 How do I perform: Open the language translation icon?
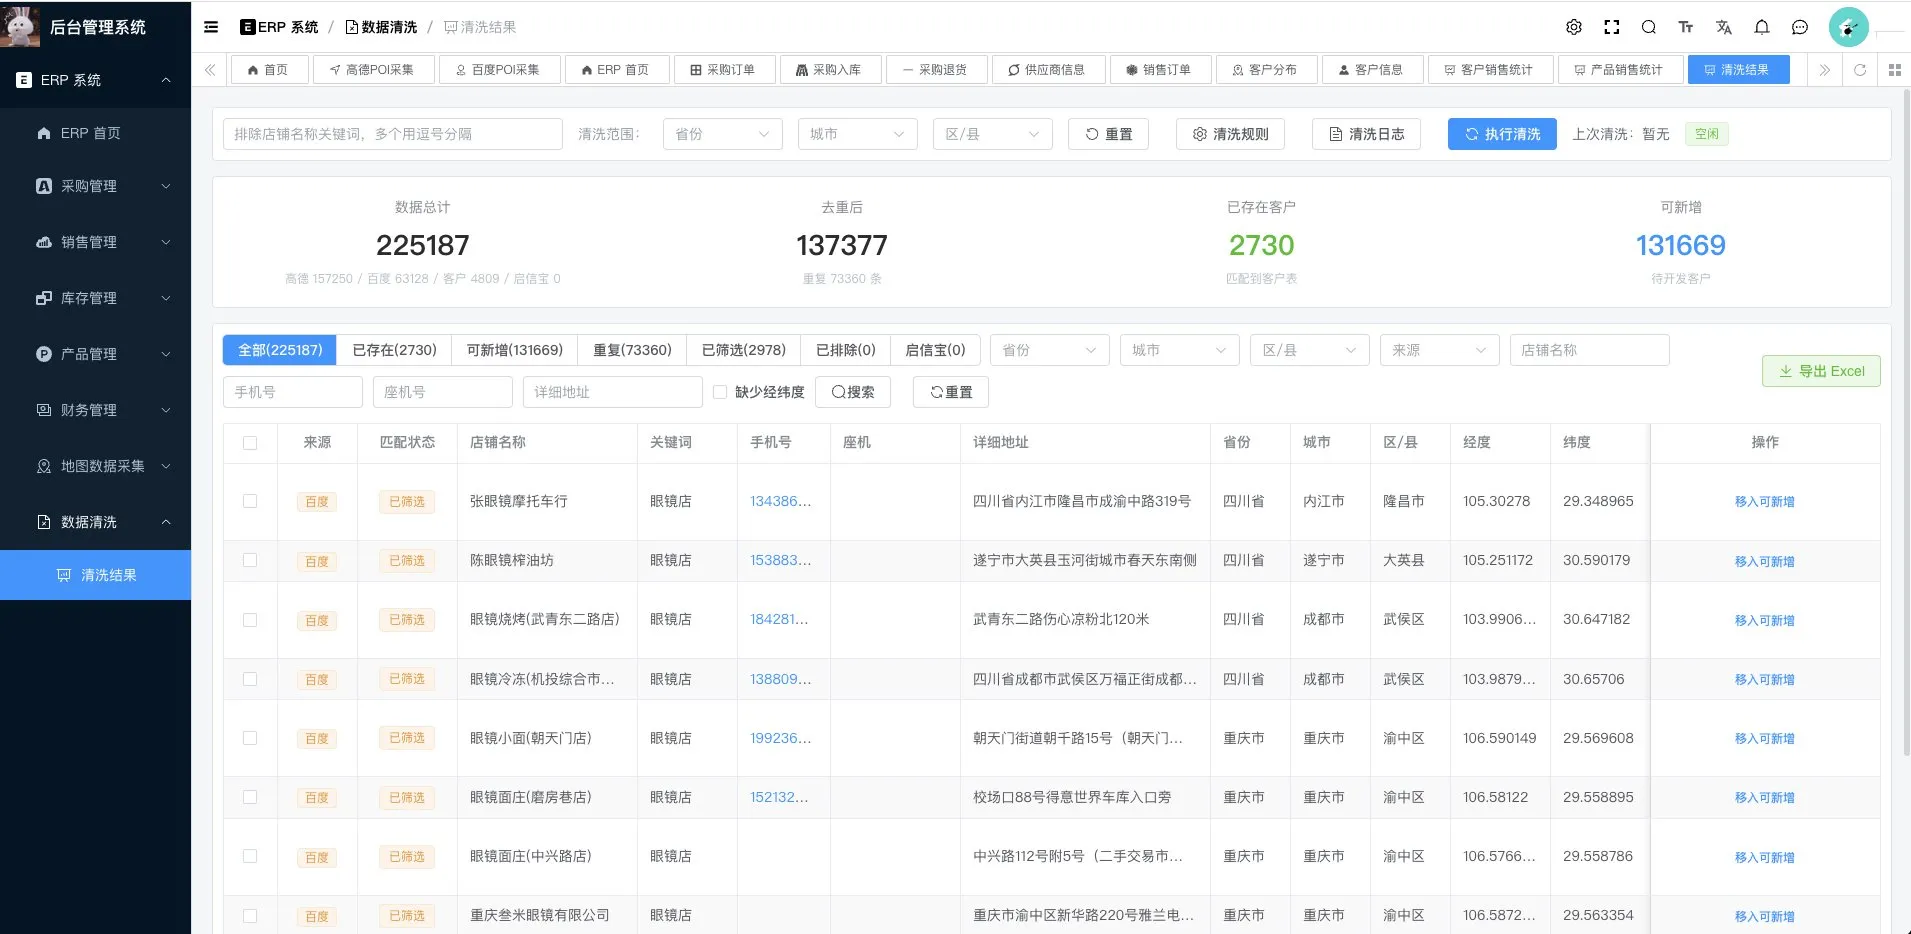(x=1724, y=27)
